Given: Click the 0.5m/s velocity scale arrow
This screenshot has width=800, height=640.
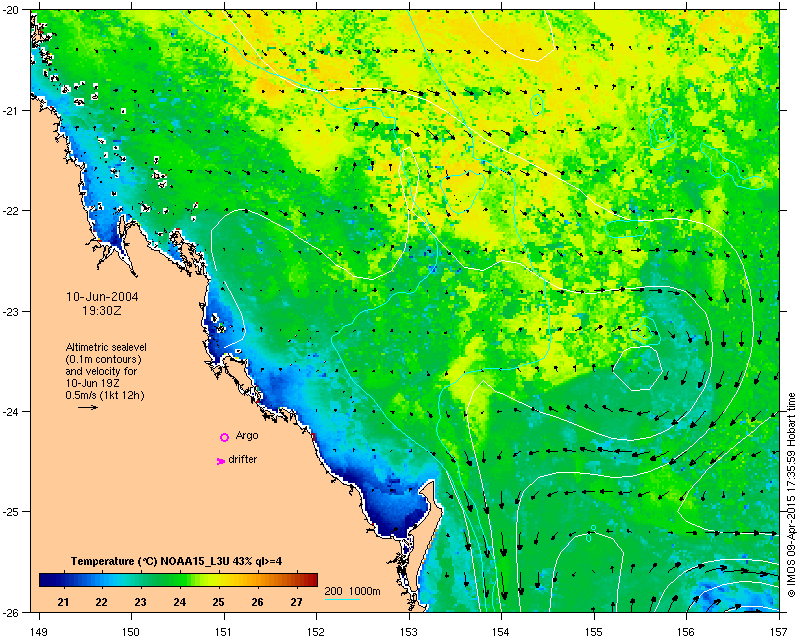Looking at the screenshot, I should (88, 407).
